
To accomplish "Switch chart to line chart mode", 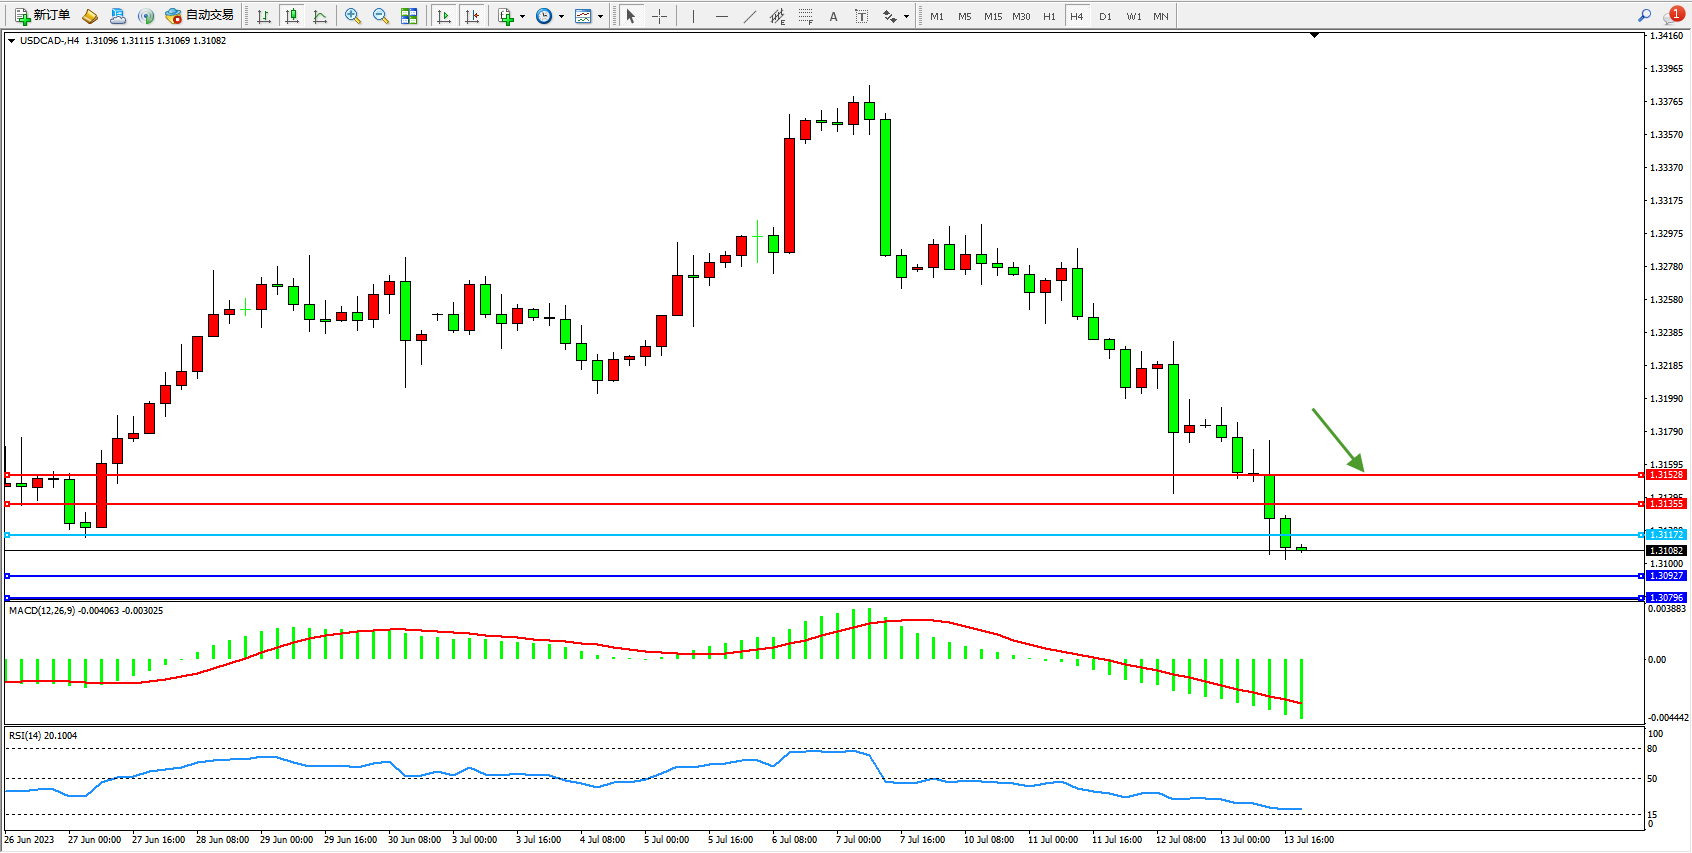I will tap(320, 16).
